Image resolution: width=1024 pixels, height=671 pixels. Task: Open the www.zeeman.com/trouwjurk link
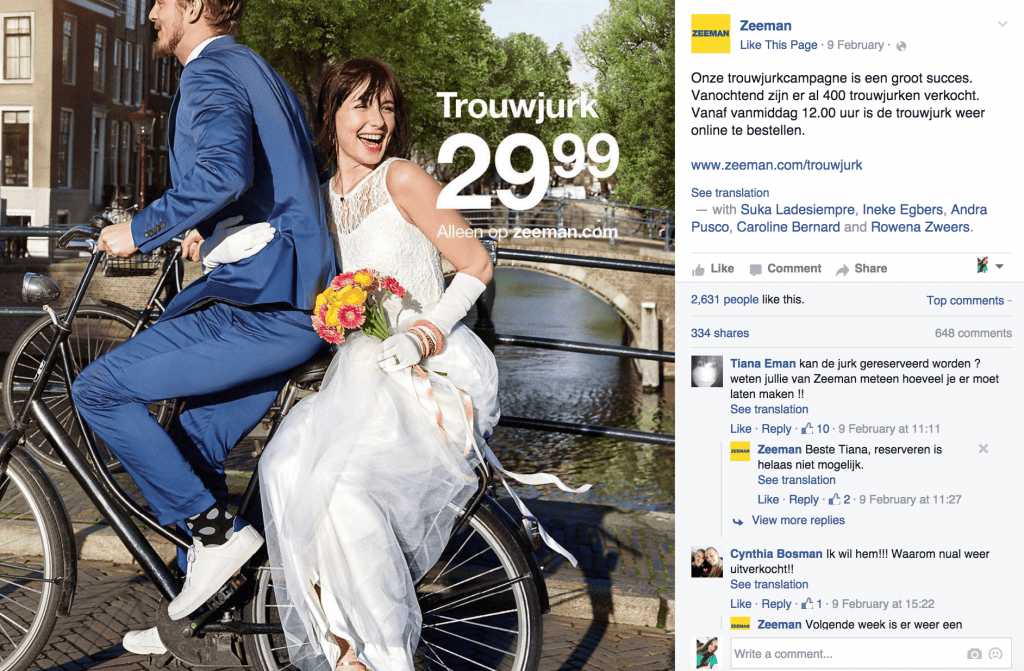[776, 165]
